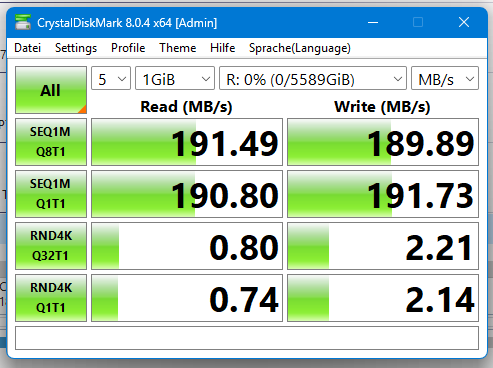The width and height of the screenshot is (493, 368).
Task: Expand the MB/s unit dropdown
Action: coord(445,78)
